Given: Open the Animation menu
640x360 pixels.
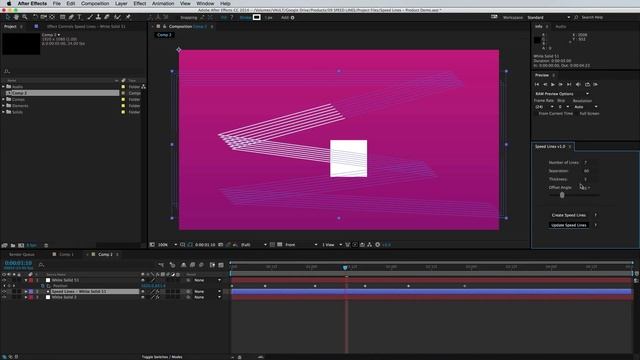Looking at the screenshot, I should tap(163, 3).
